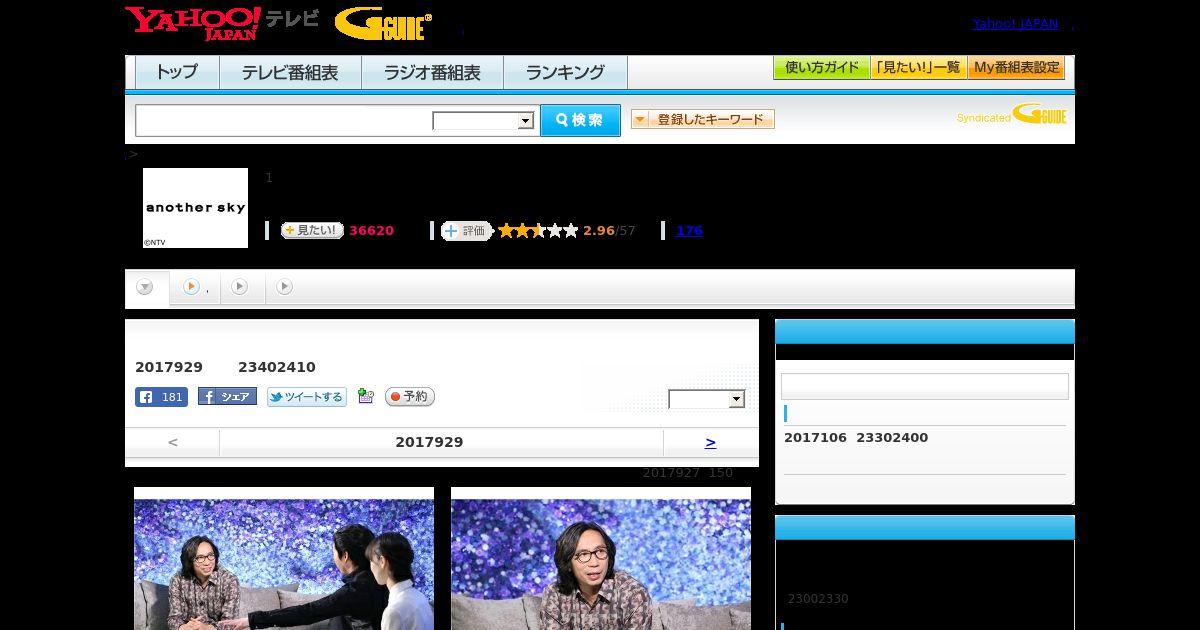This screenshot has width=1200, height=630.
Task: Open the ラジオ番組表 tab
Action: pos(432,73)
